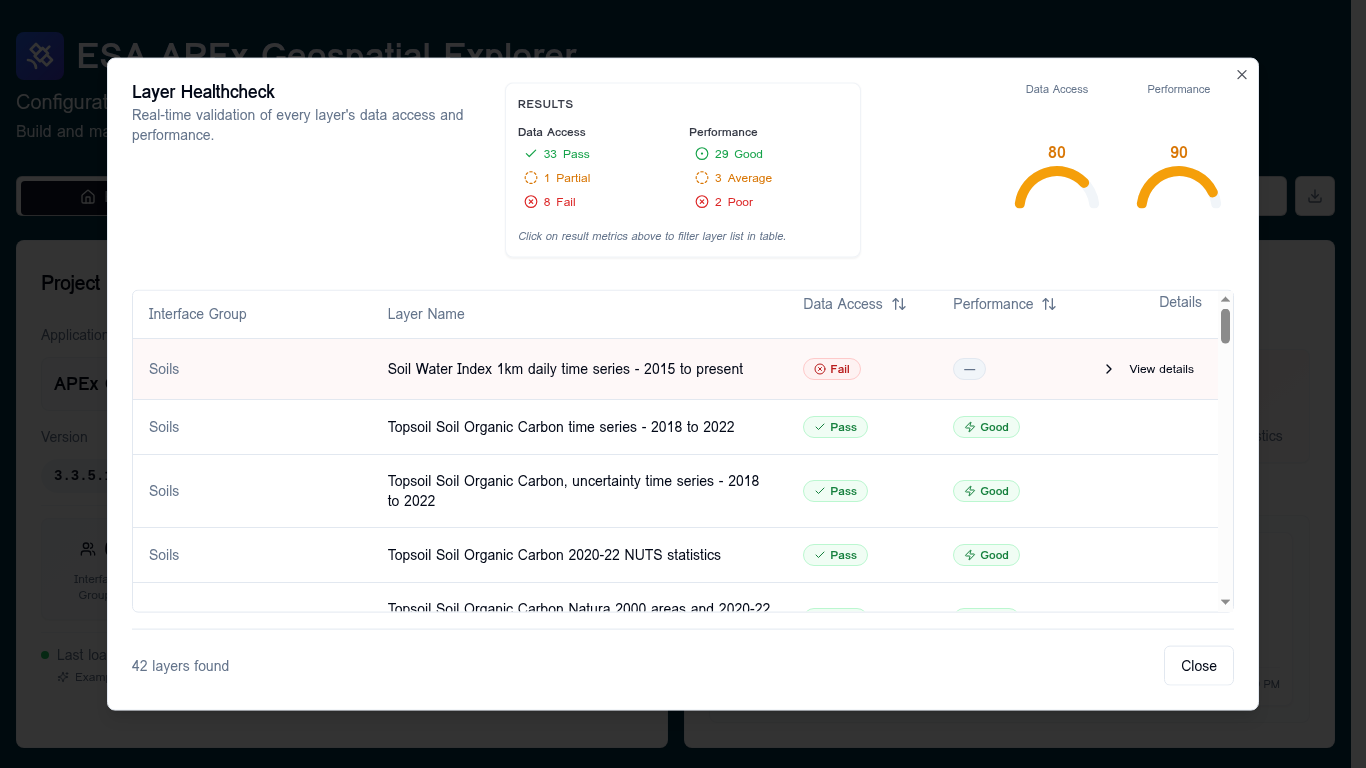Click the table vertical scrollbar thumb

[1225, 326]
